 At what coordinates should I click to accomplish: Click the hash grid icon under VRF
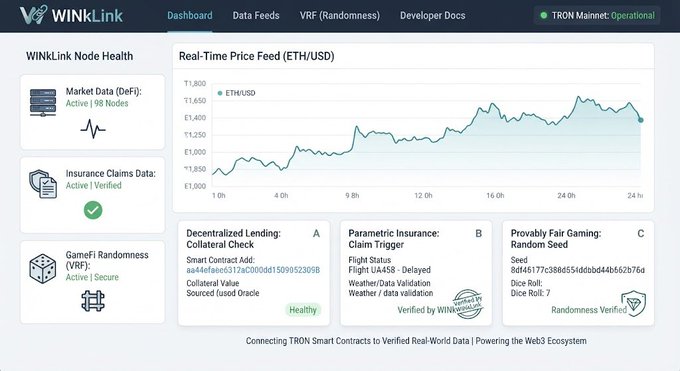click(x=93, y=301)
